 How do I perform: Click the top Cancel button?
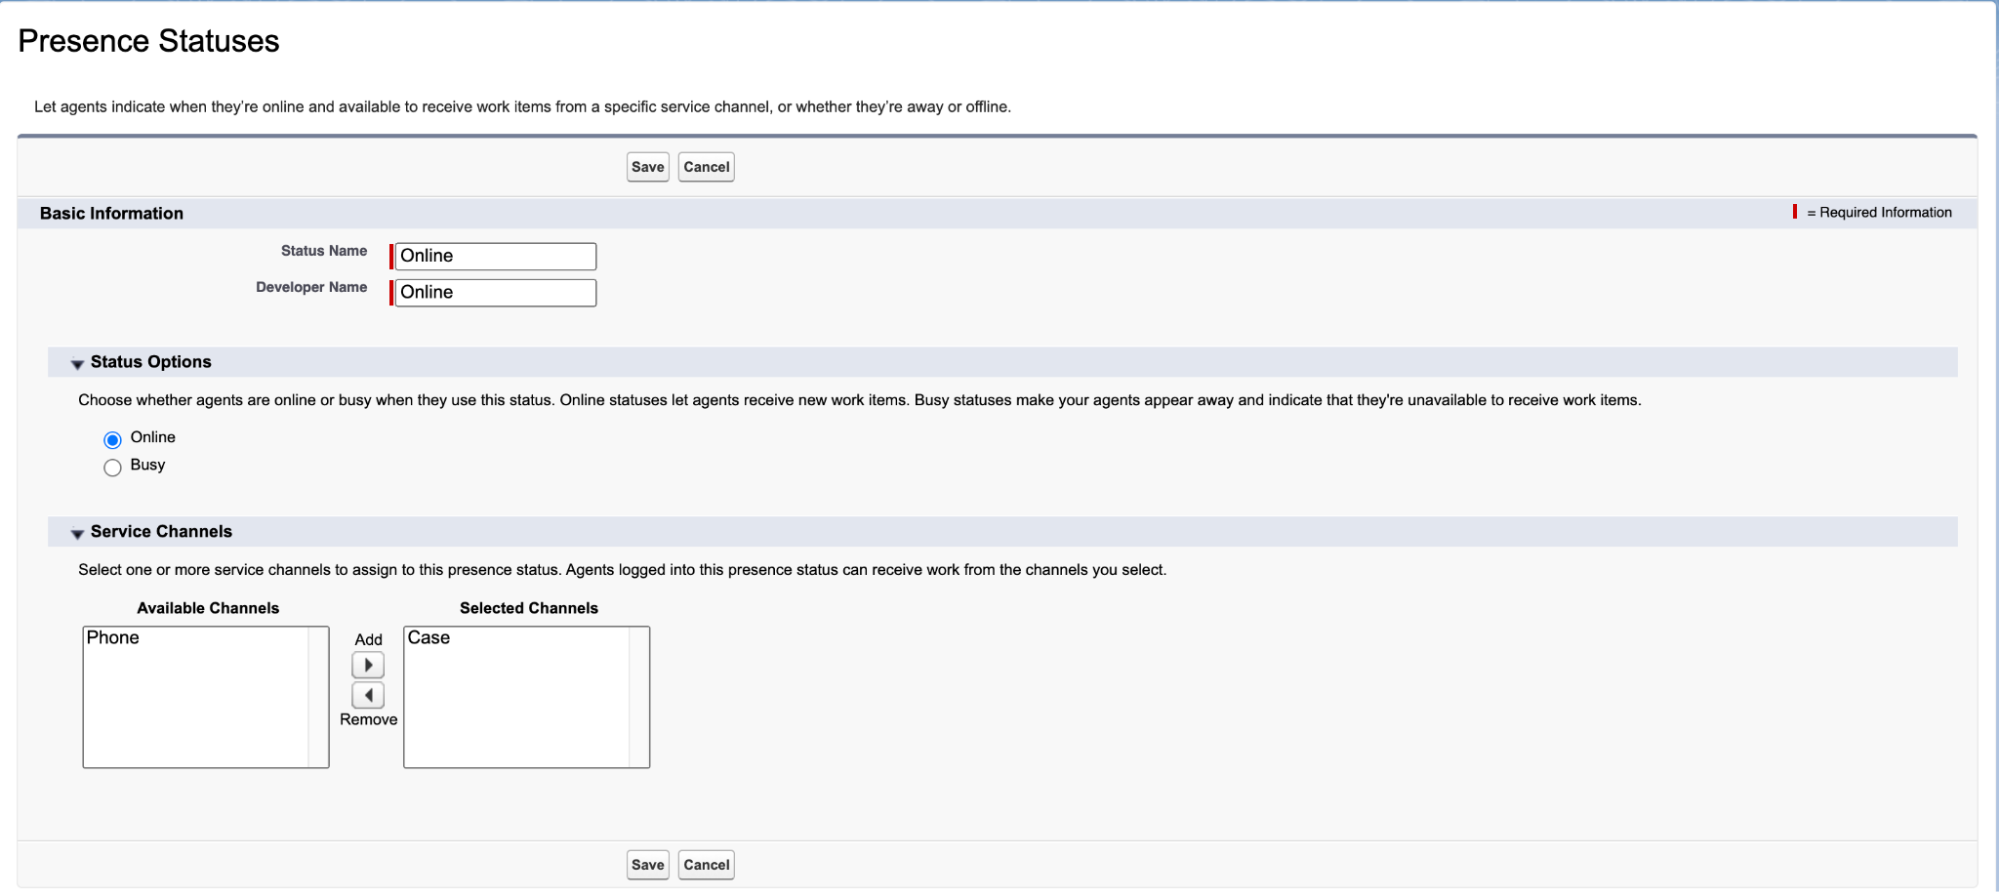[706, 167]
